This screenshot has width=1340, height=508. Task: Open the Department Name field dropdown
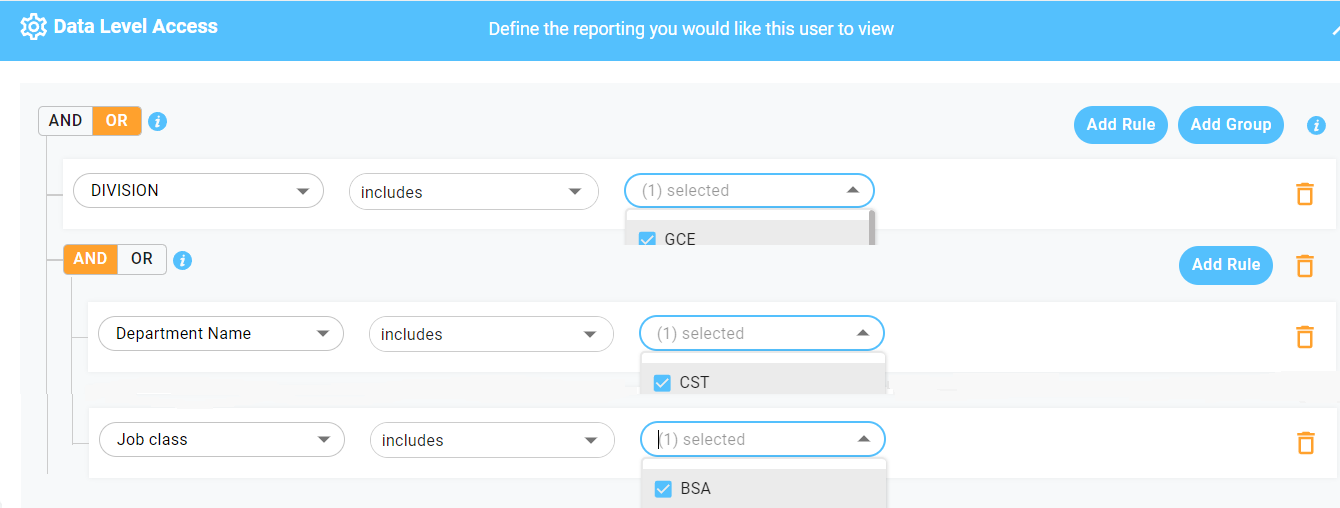[221, 334]
